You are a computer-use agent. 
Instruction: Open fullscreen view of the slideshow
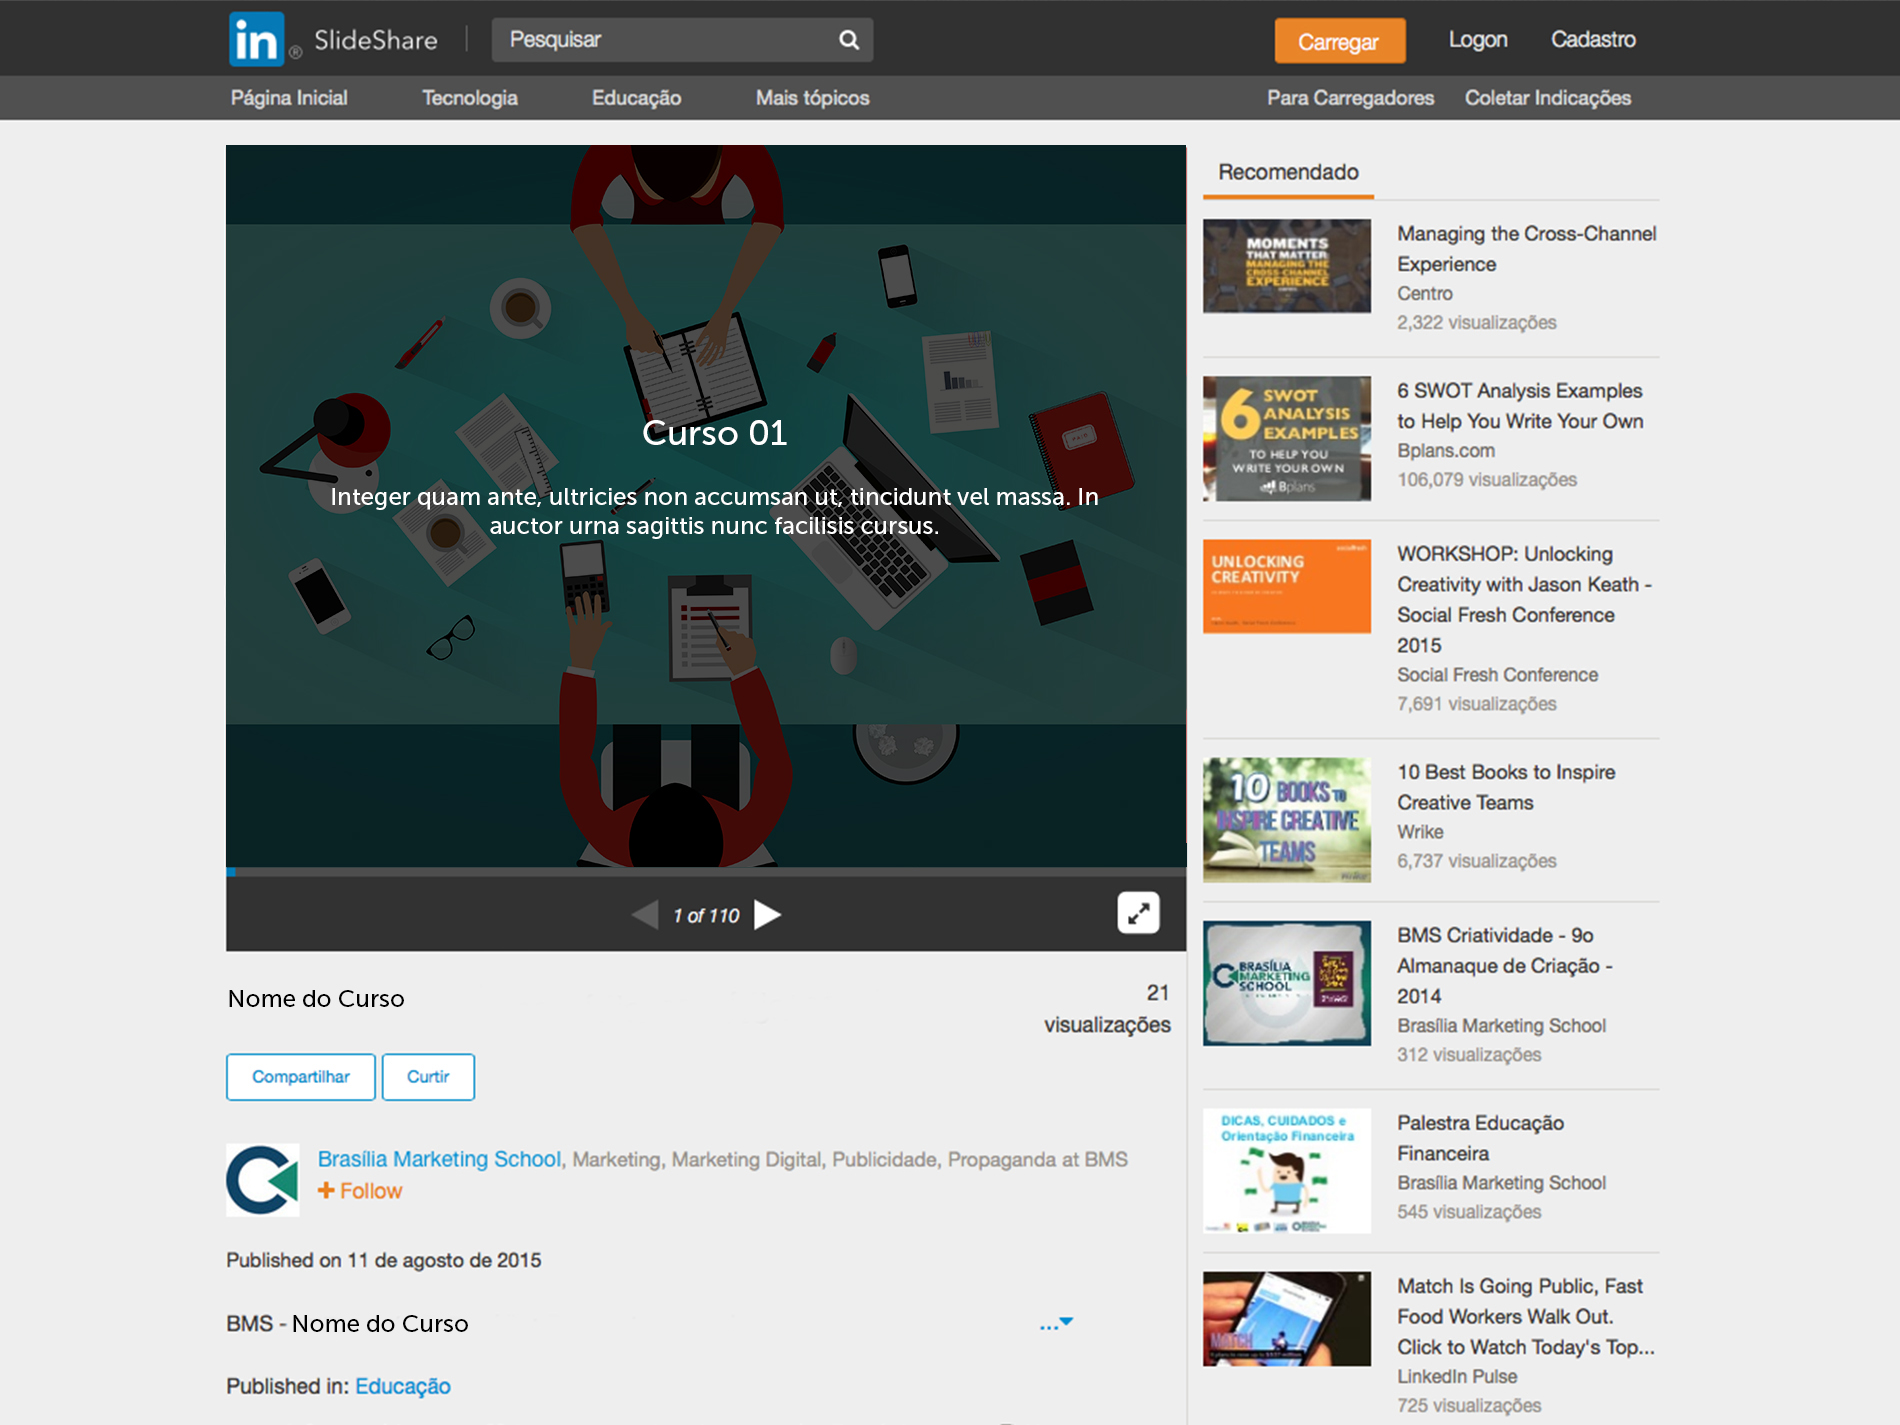pos(1137,913)
